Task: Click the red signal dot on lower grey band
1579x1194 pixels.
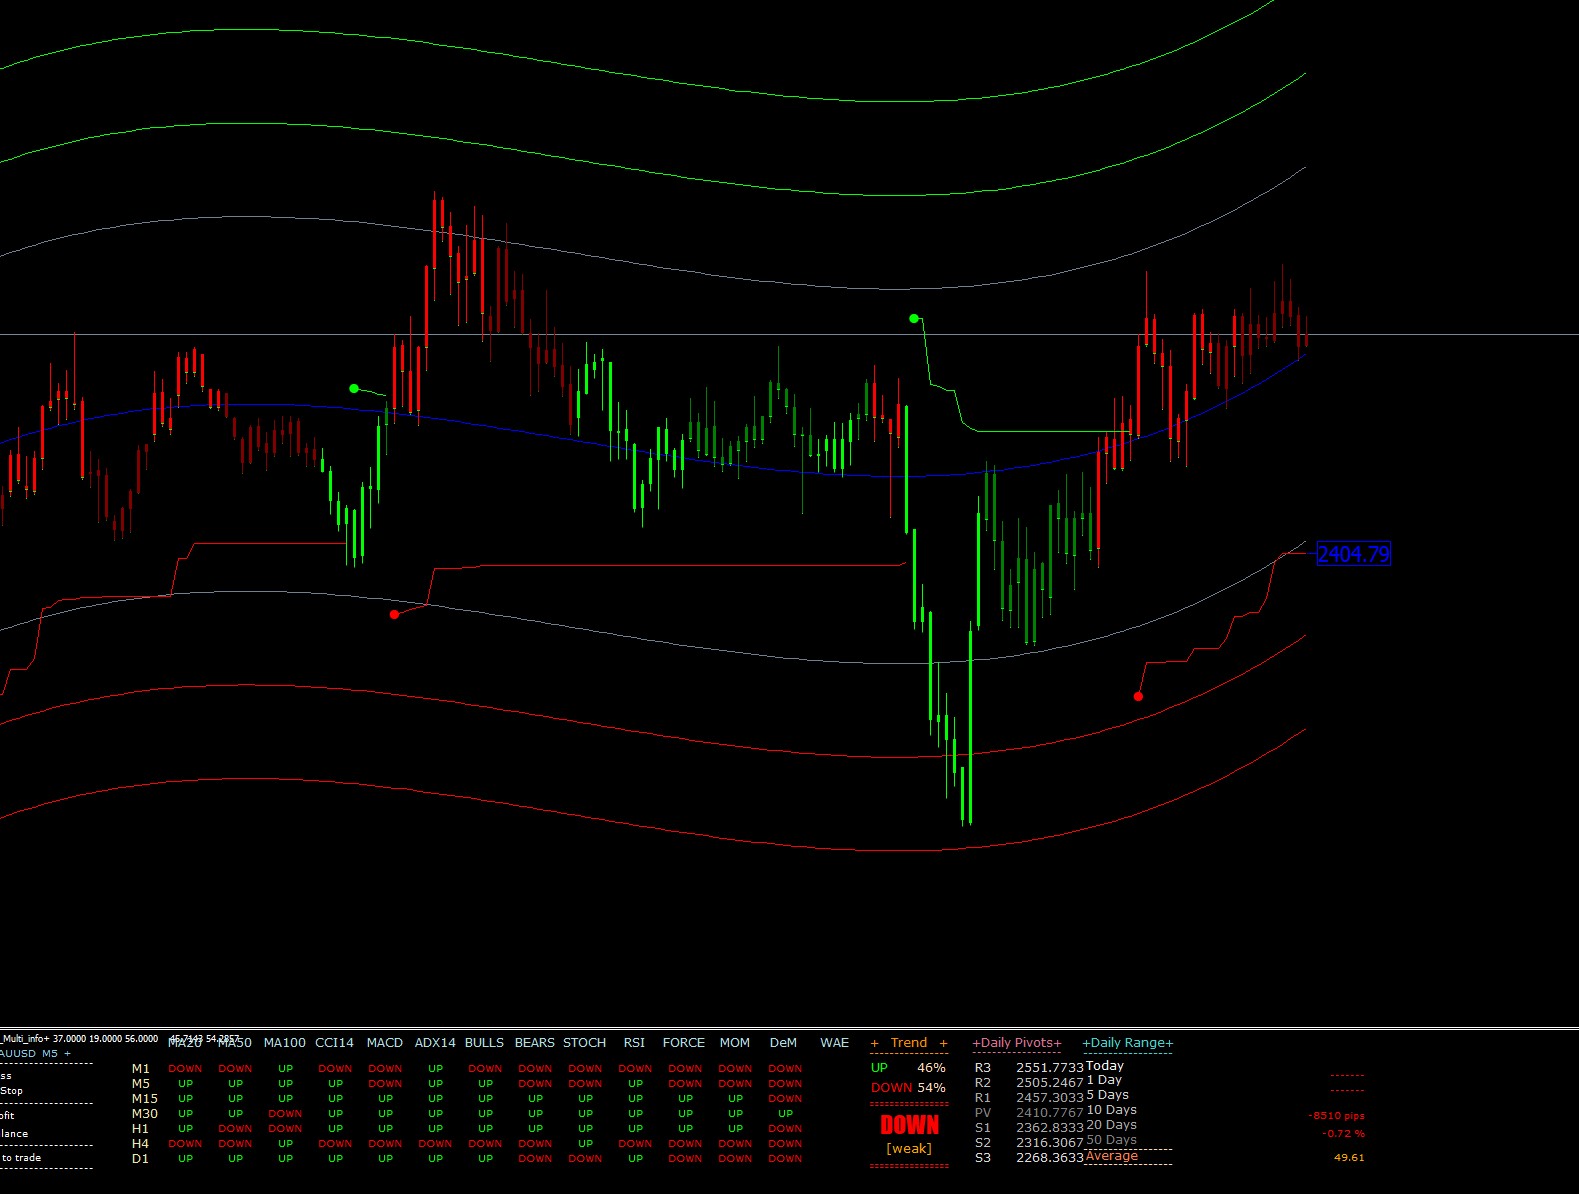Action: (394, 614)
